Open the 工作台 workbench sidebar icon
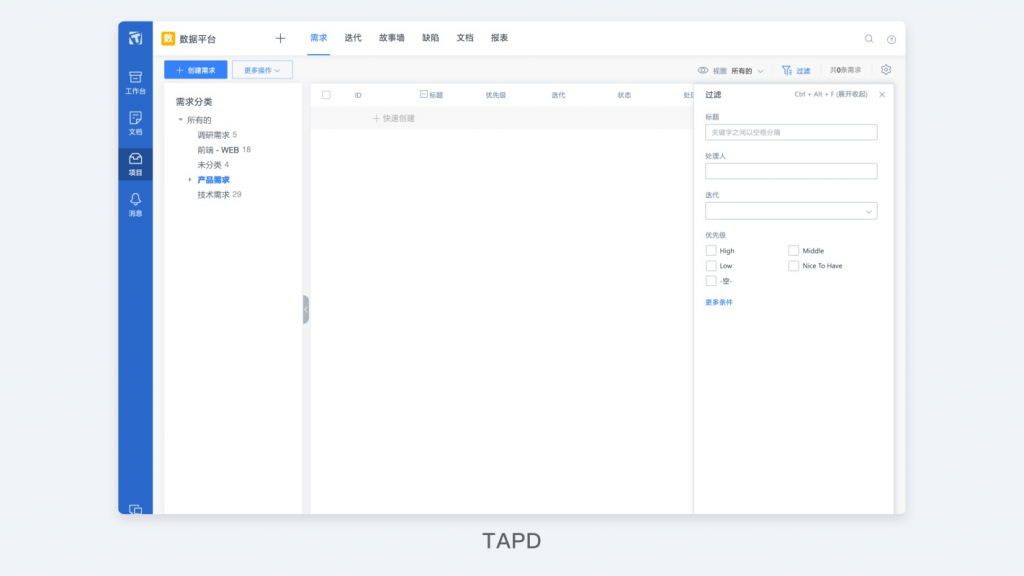 click(135, 83)
